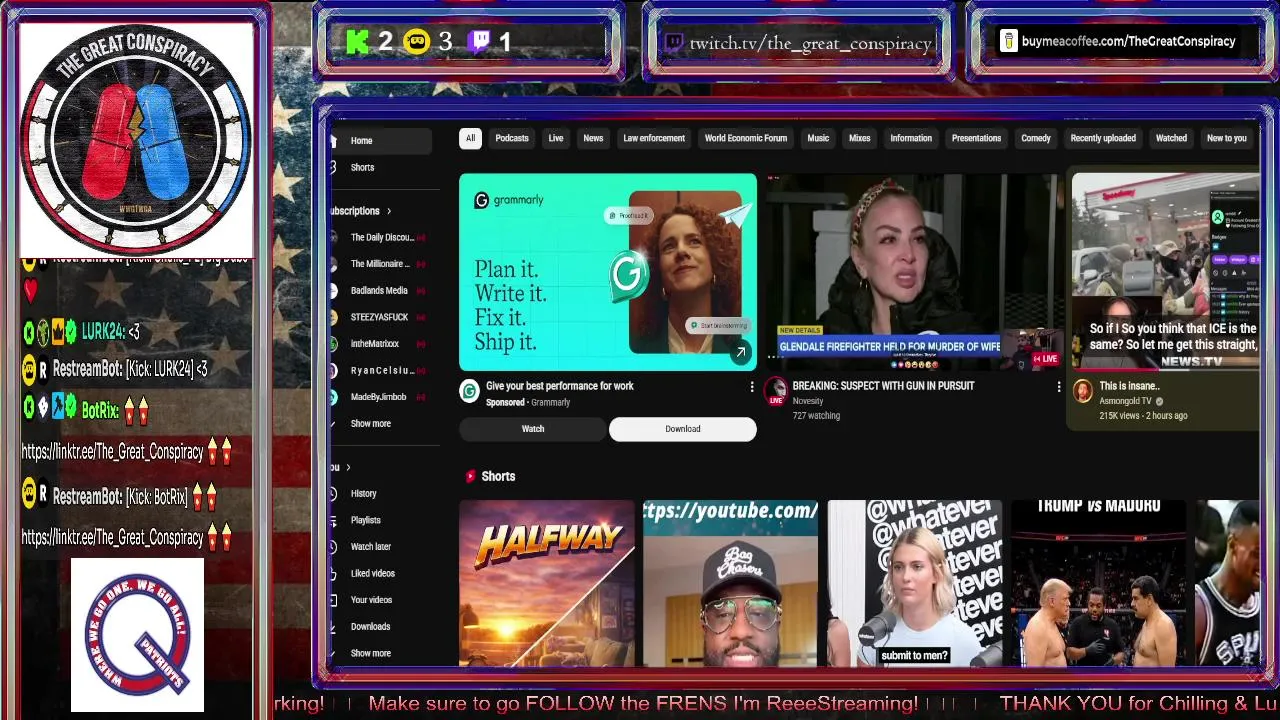Image resolution: width=1280 pixels, height=720 pixels.
Task: Select the Presentations filter chip
Action: [x=976, y=138]
